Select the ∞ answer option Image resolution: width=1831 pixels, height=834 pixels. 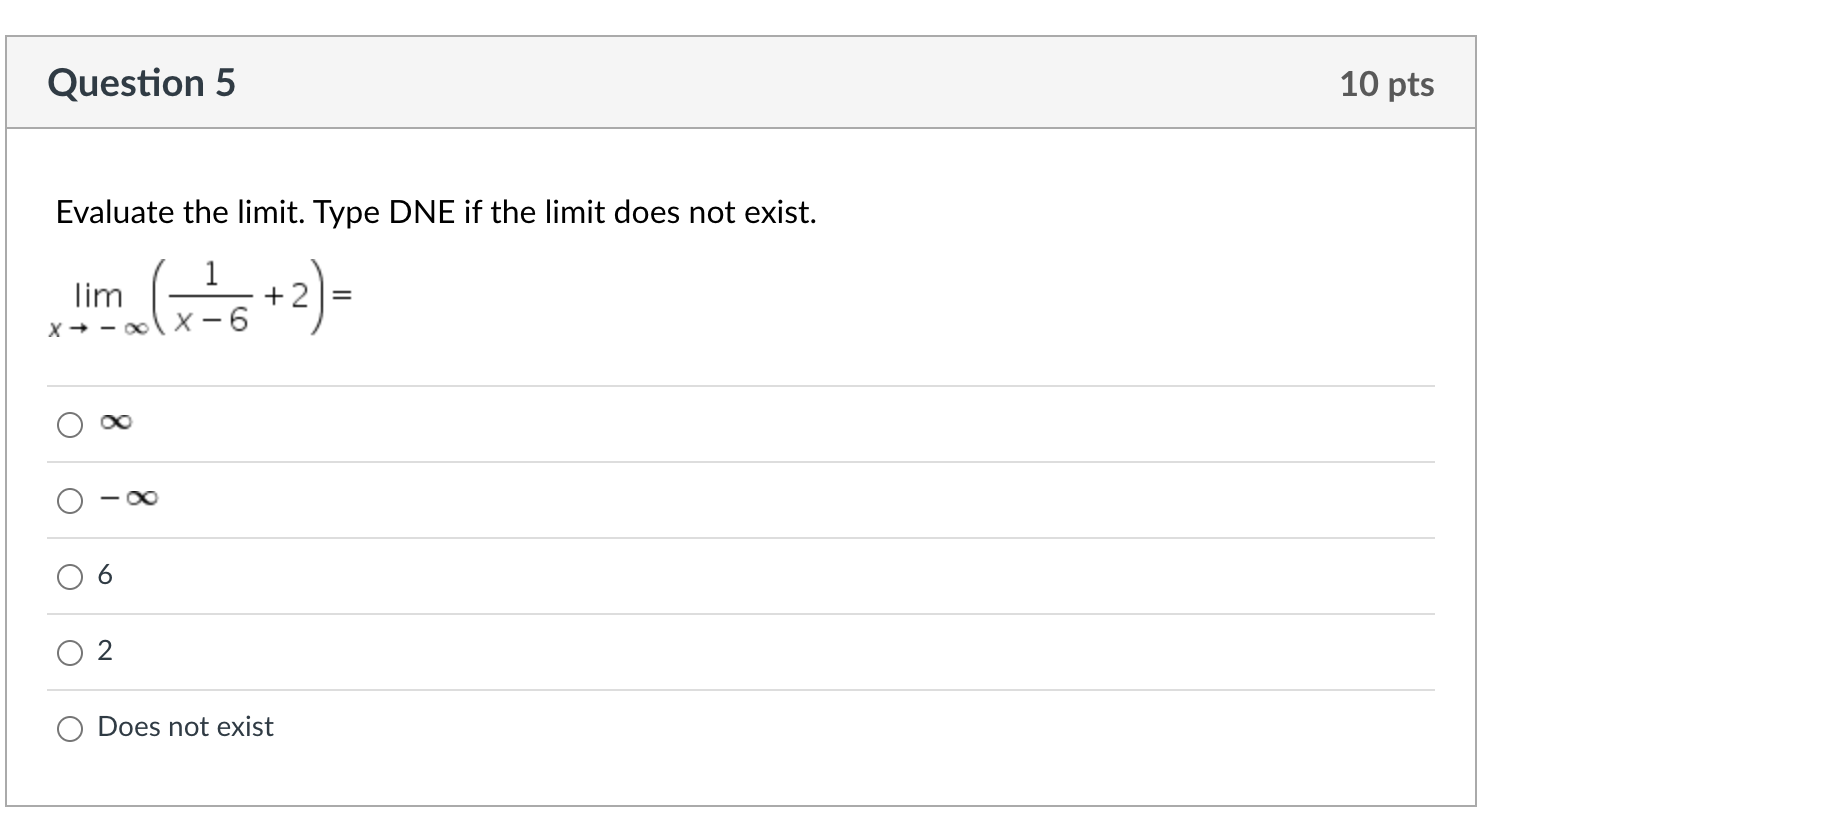coord(70,425)
